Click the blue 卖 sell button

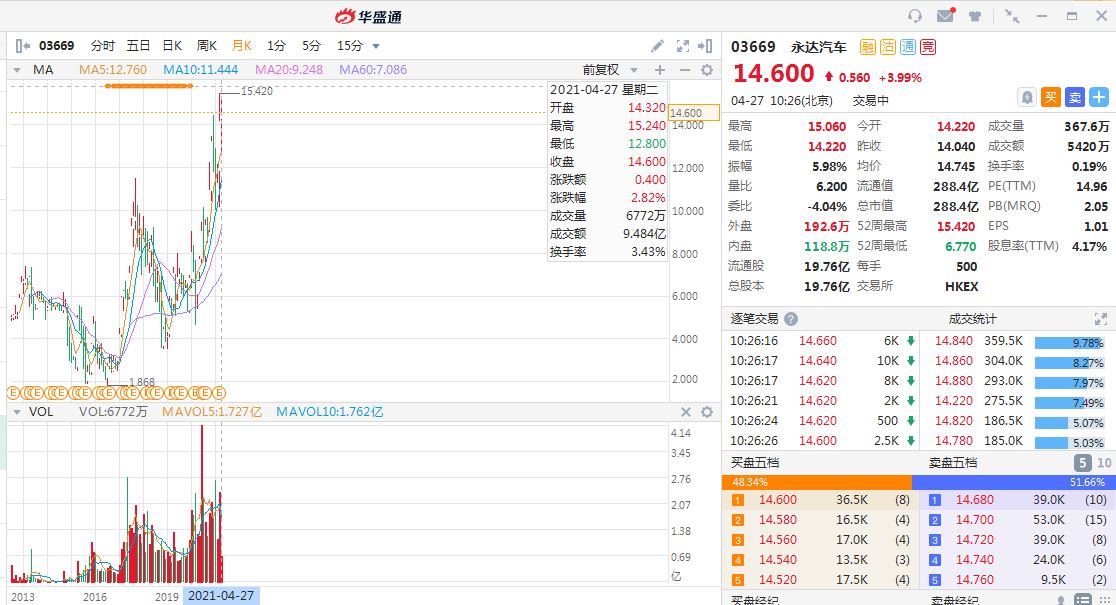tap(1075, 97)
